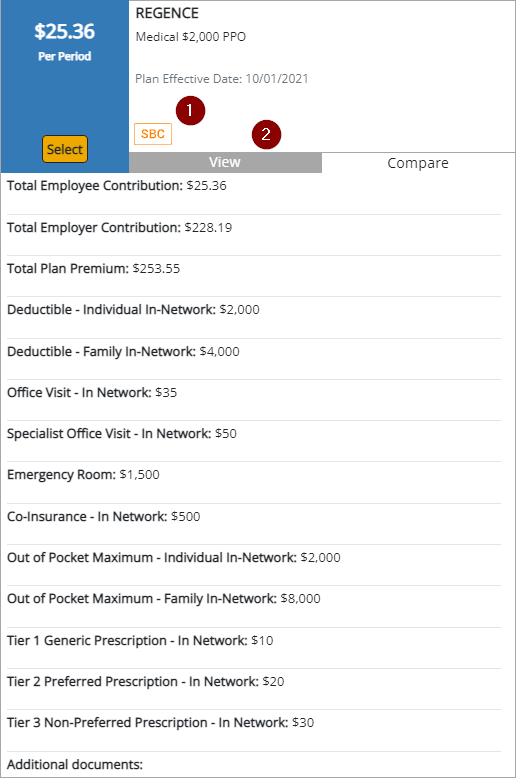Image resolution: width=516 pixels, height=778 pixels.
Task: Click the yellow Select button
Action: point(64,149)
